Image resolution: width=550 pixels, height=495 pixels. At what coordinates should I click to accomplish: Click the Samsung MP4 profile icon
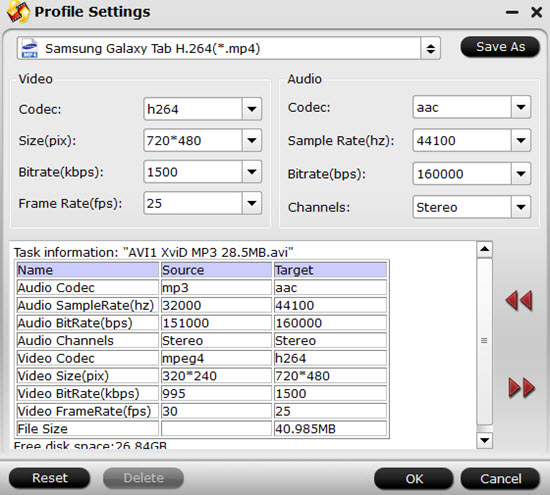click(x=29, y=48)
